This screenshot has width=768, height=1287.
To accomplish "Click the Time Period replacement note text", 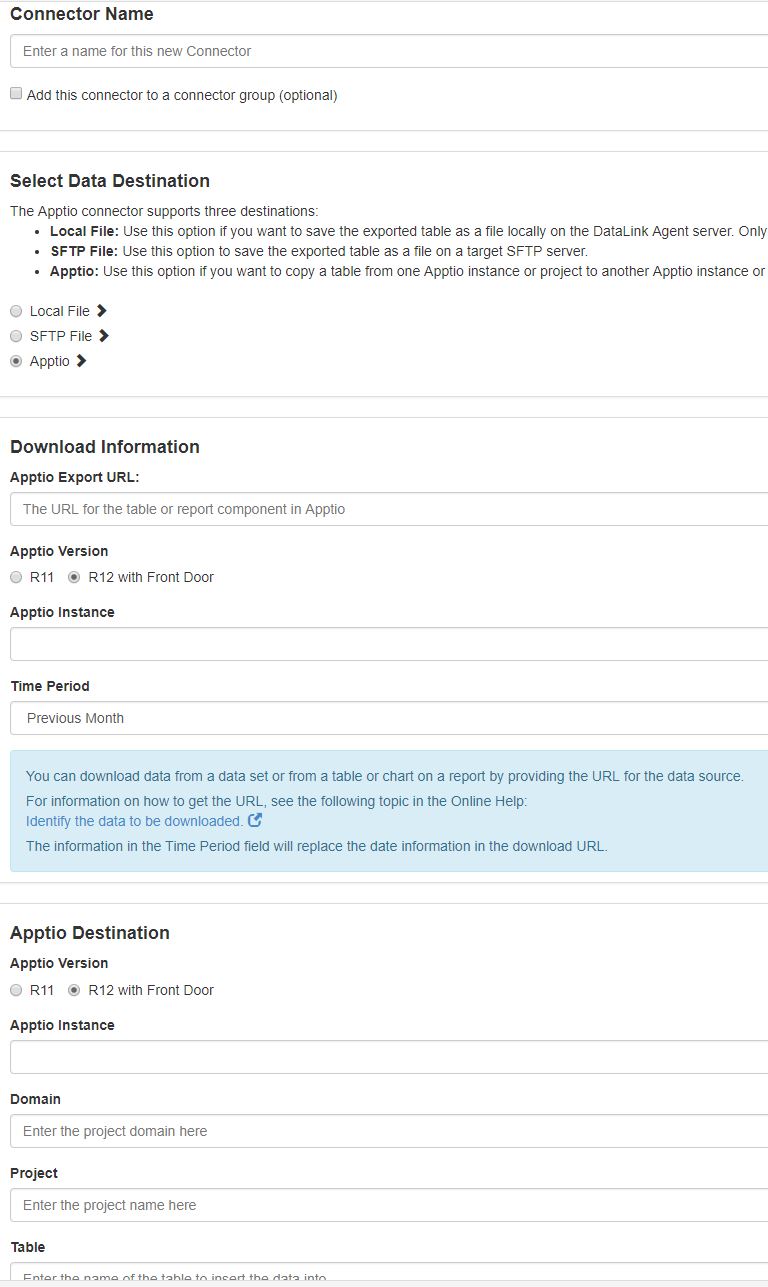I will tap(316, 846).
